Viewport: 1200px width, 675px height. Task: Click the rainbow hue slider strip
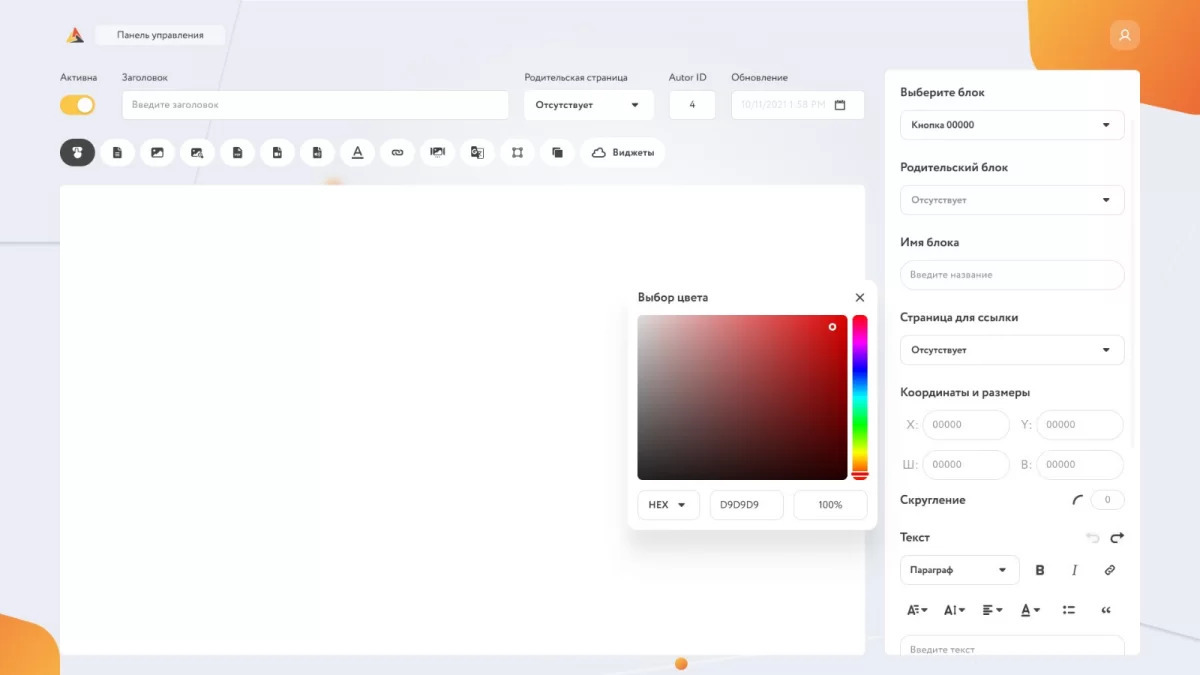[x=859, y=395]
